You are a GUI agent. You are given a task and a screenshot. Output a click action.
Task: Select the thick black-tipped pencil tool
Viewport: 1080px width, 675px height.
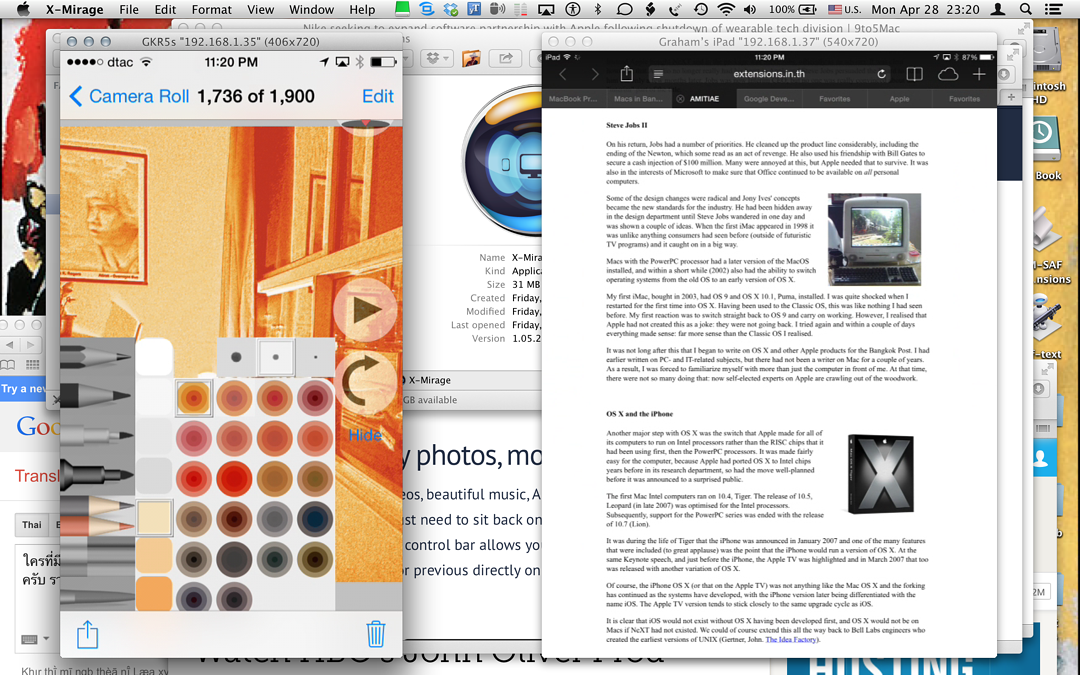tap(96, 396)
